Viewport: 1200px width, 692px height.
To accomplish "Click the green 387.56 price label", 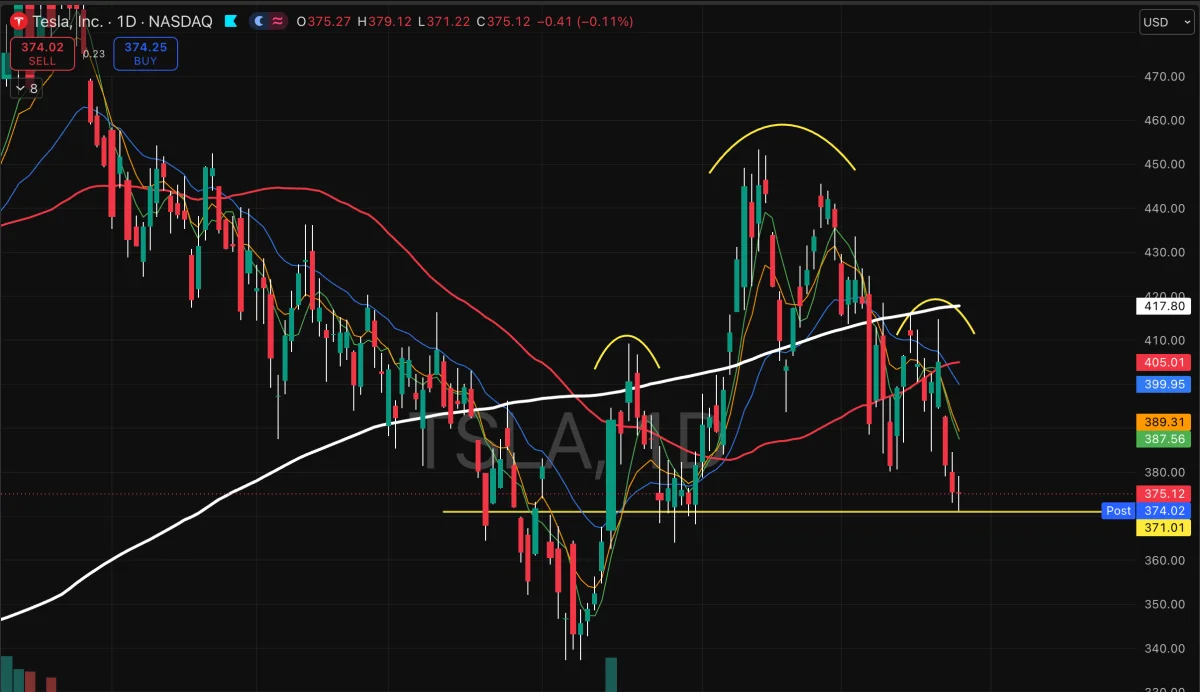I will coord(1163,439).
